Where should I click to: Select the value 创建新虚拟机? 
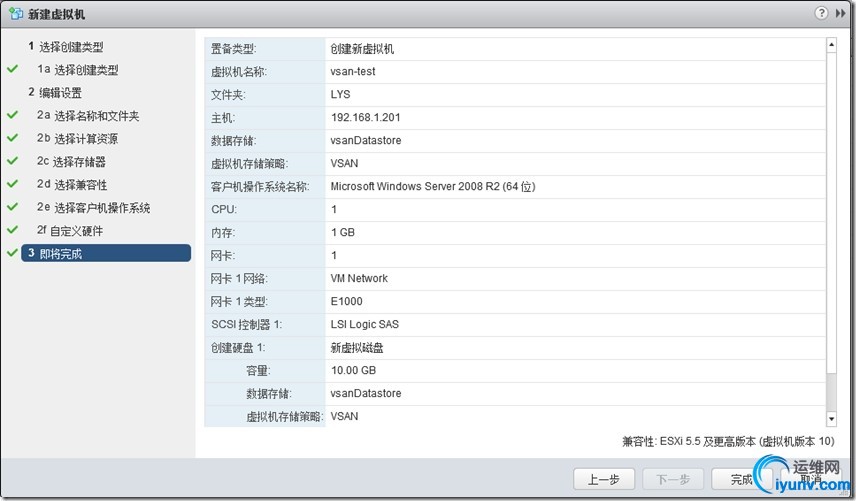coord(362,49)
